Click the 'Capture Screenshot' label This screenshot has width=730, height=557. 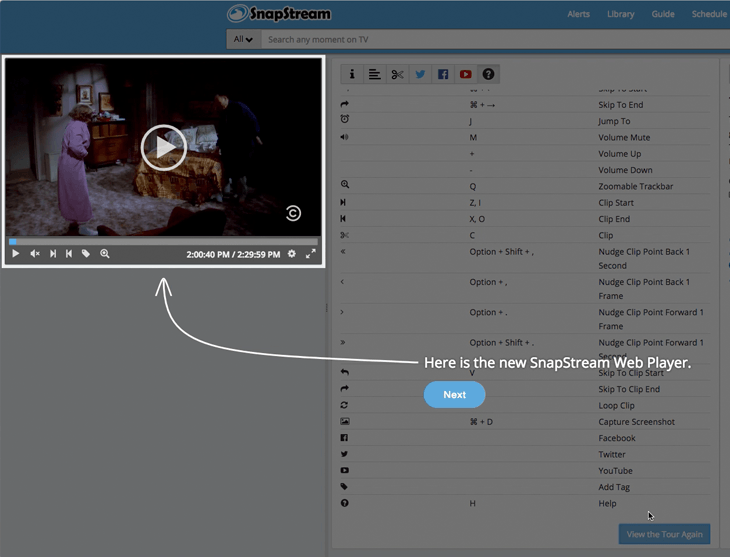(x=636, y=421)
